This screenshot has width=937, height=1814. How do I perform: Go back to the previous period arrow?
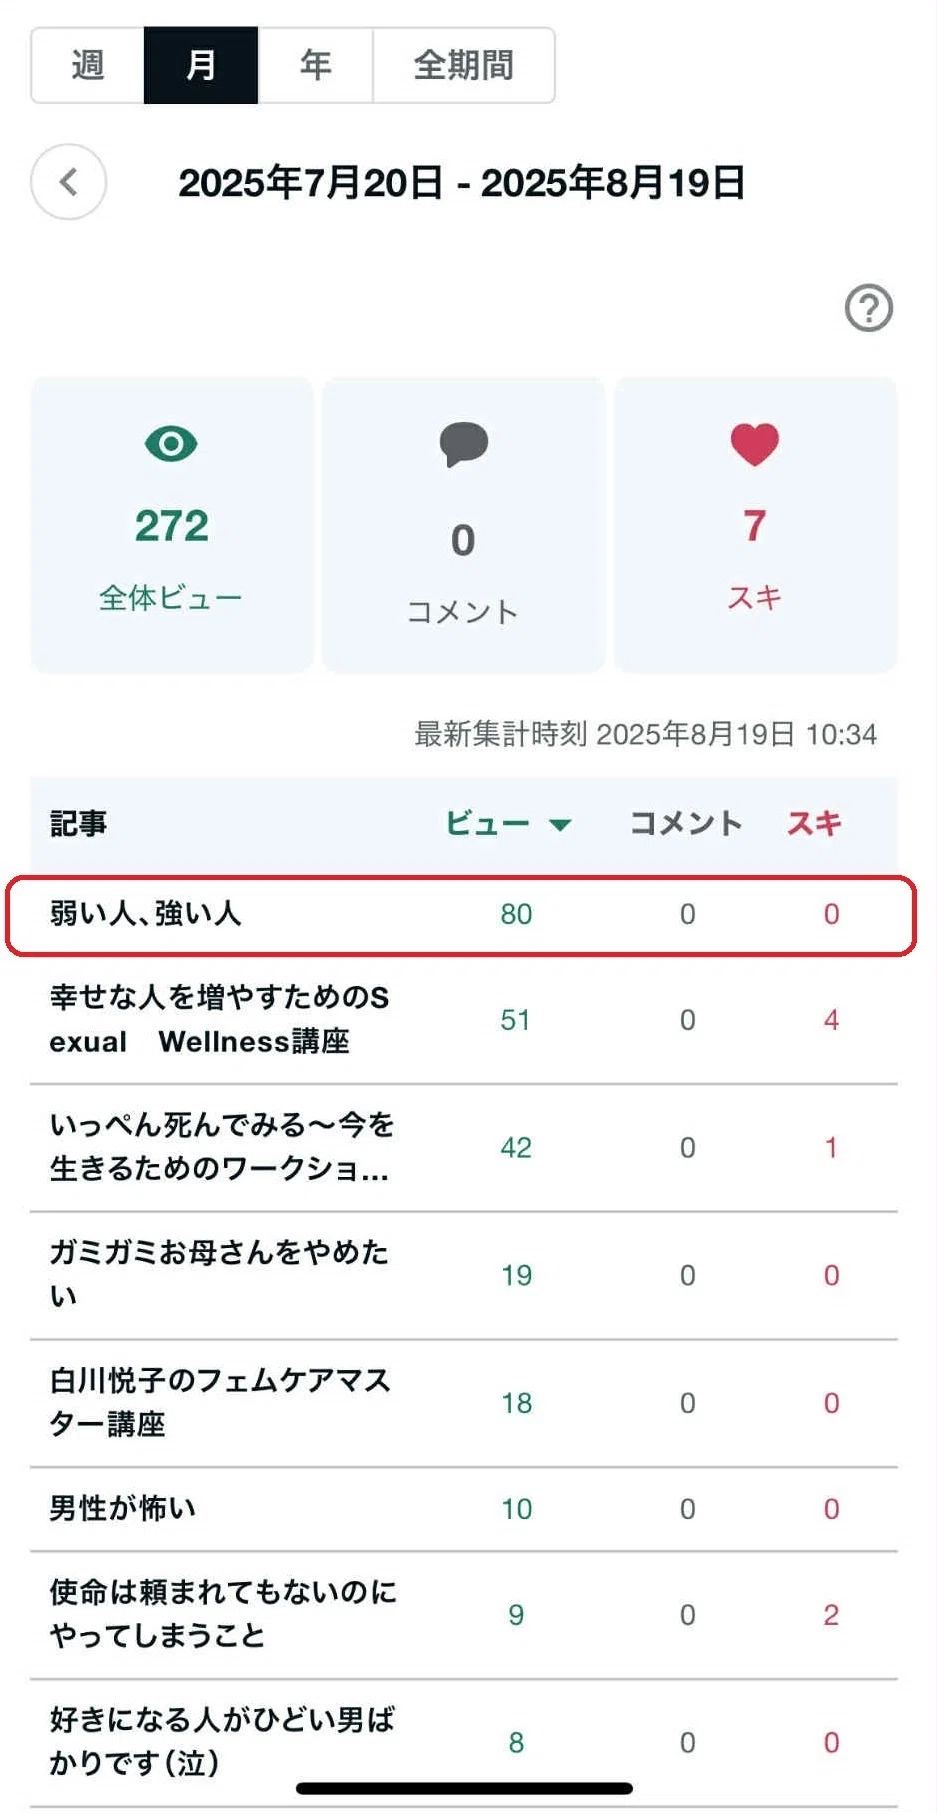tap(68, 182)
